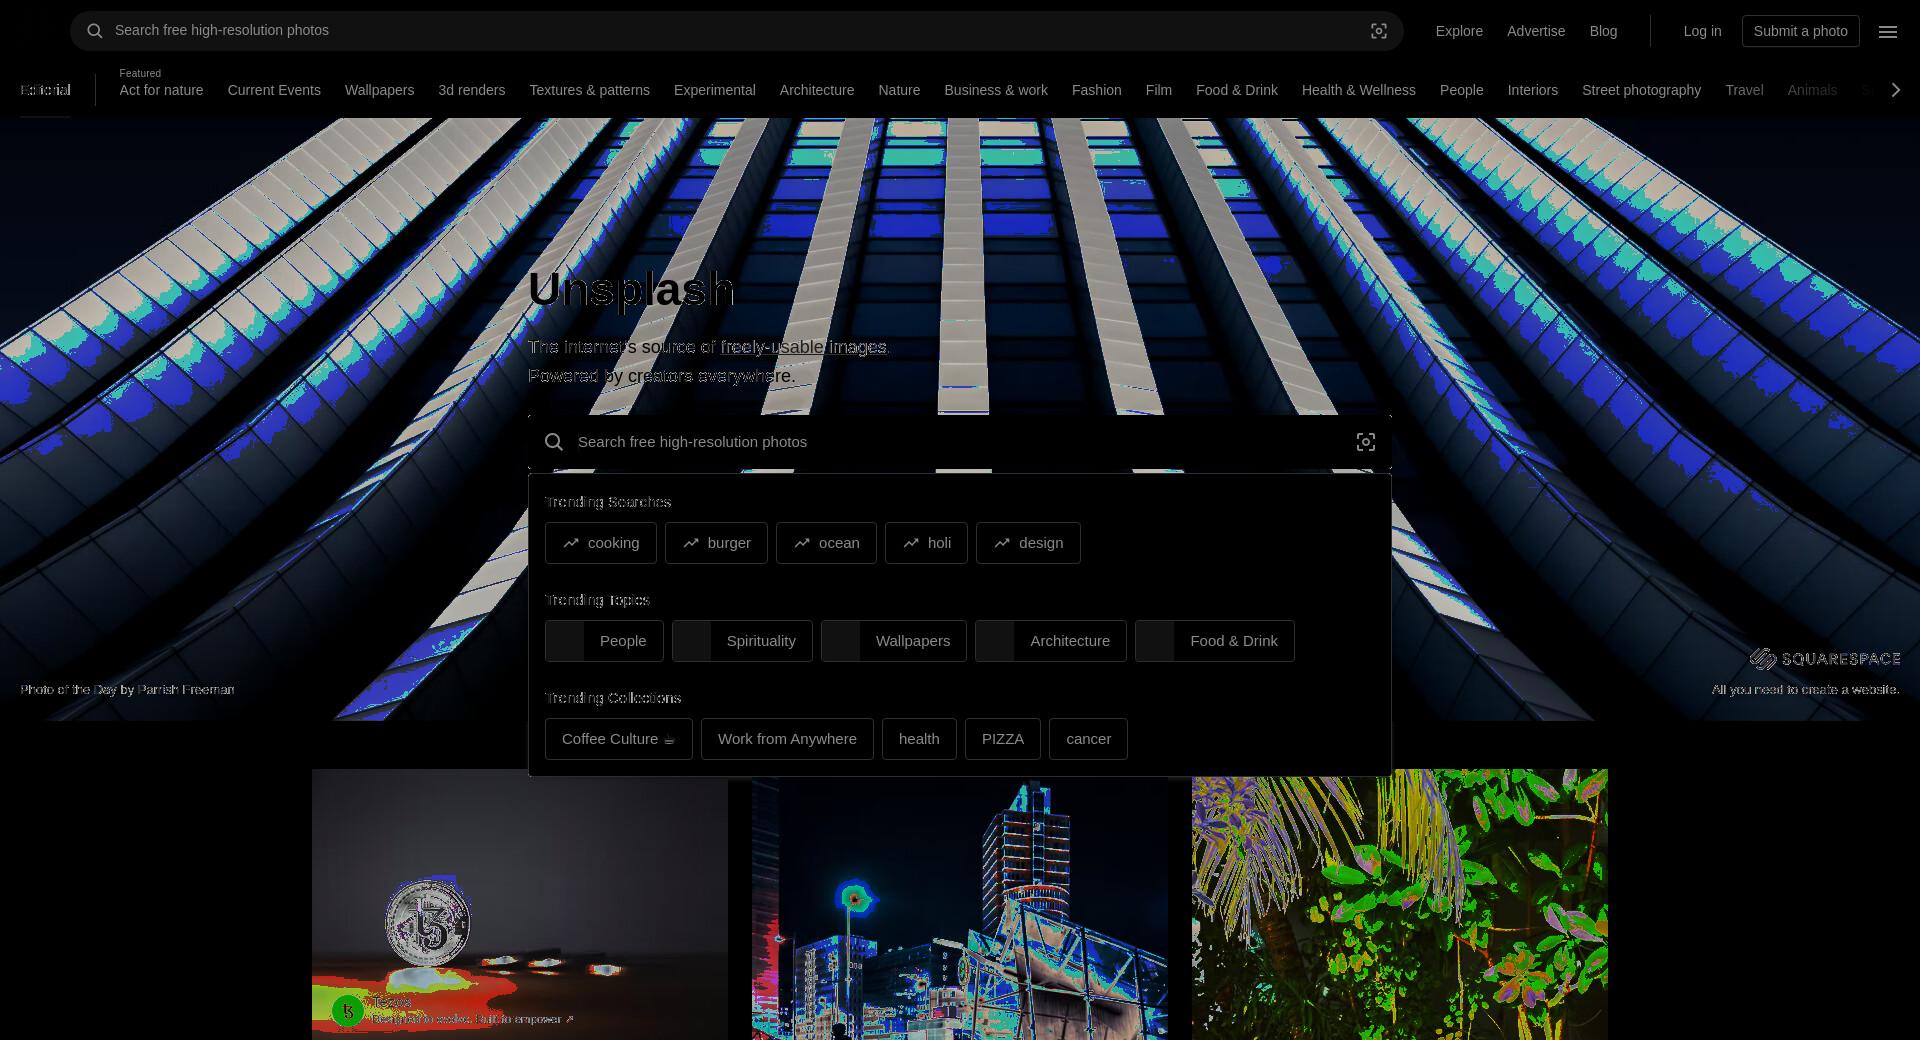
Task: Open the Food & Drink topic tab
Action: point(1236,90)
